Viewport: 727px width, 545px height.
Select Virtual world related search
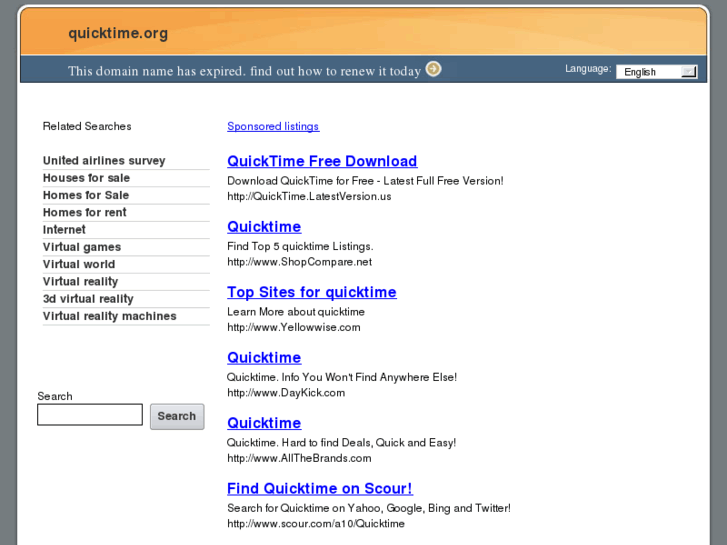coord(79,264)
